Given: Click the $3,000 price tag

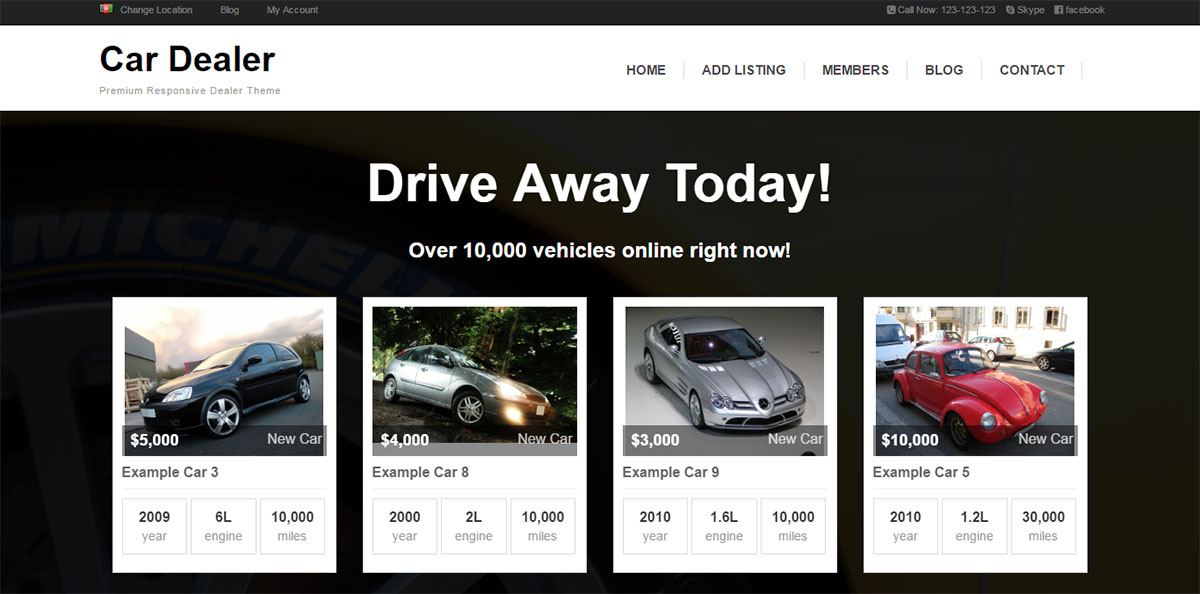Looking at the screenshot, I should pyautogui.click(x=655, y=440).
